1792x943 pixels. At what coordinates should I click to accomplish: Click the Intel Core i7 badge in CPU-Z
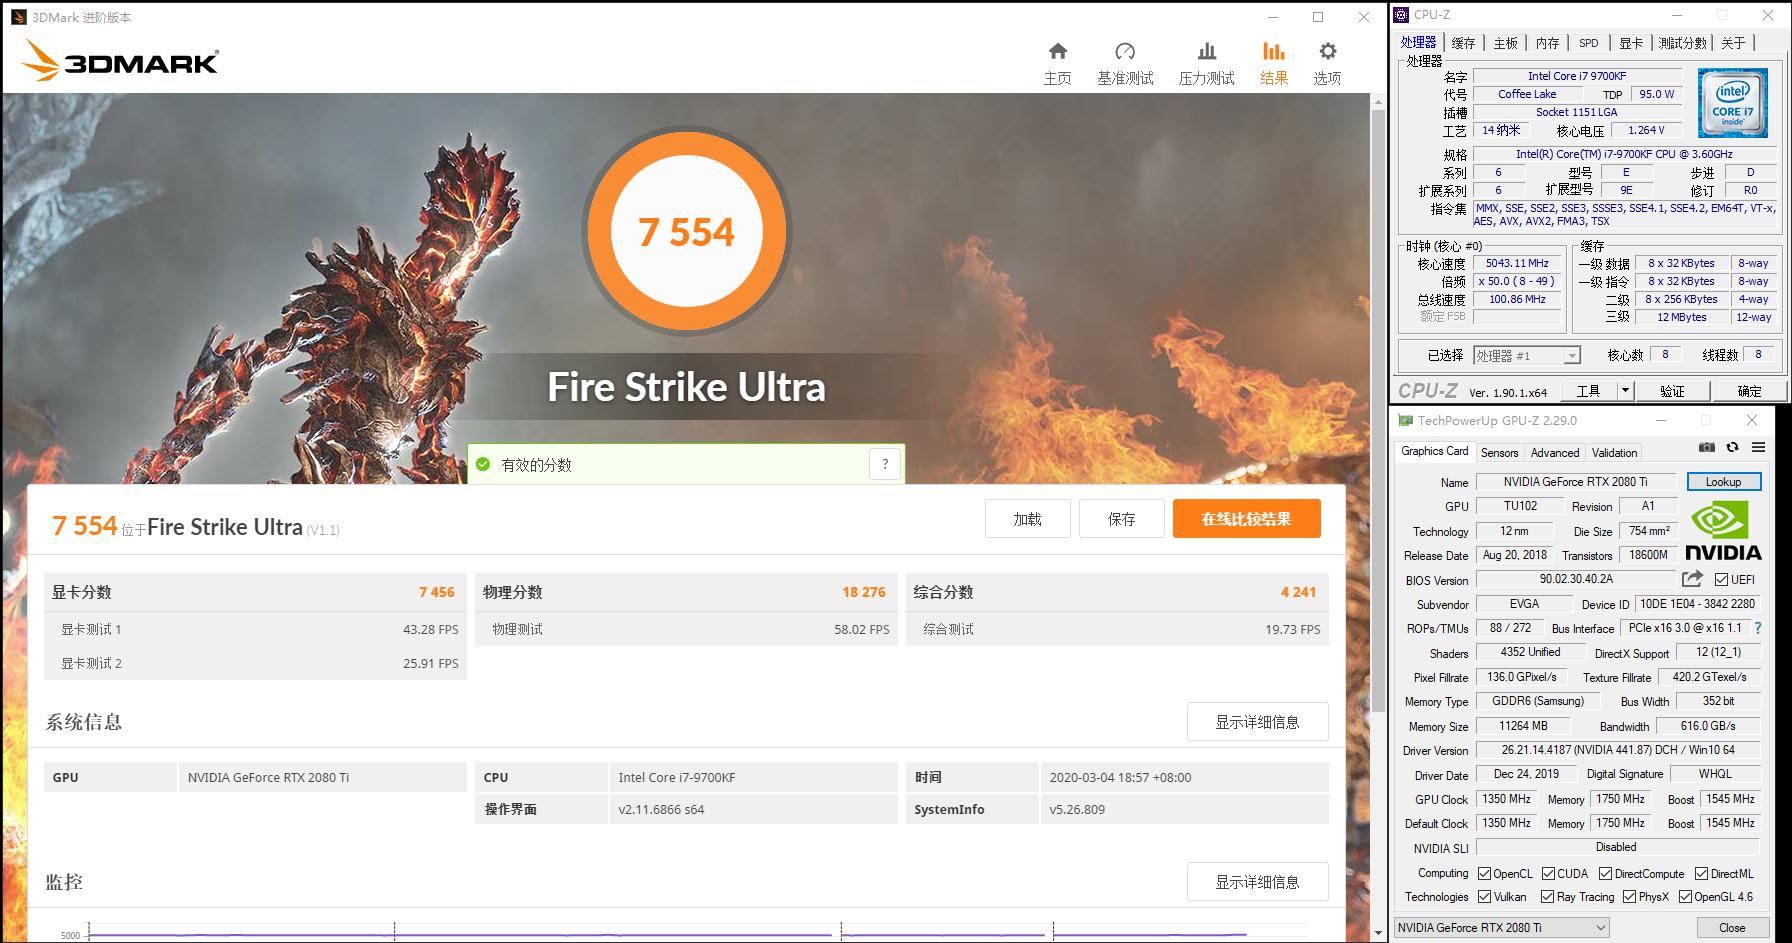tap(1732, 103)
